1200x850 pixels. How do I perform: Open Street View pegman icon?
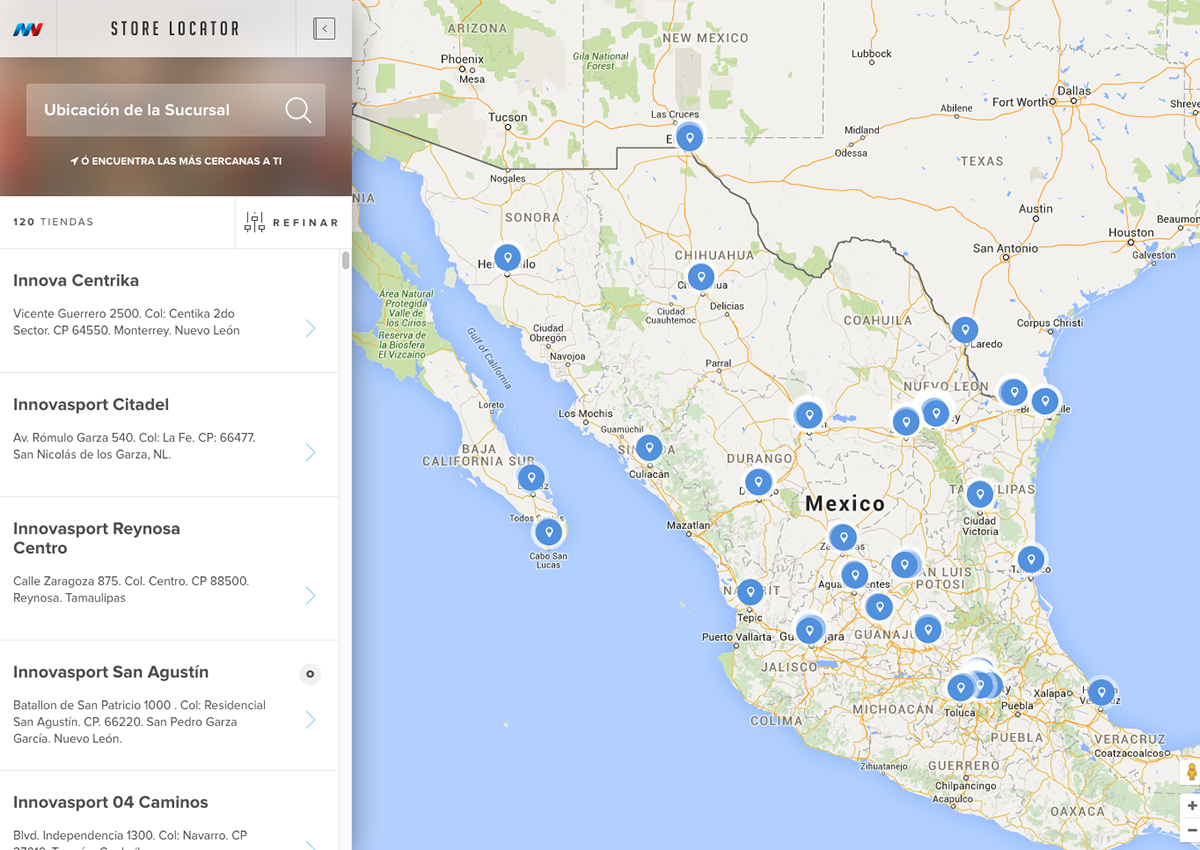(x=1191, y=773)
